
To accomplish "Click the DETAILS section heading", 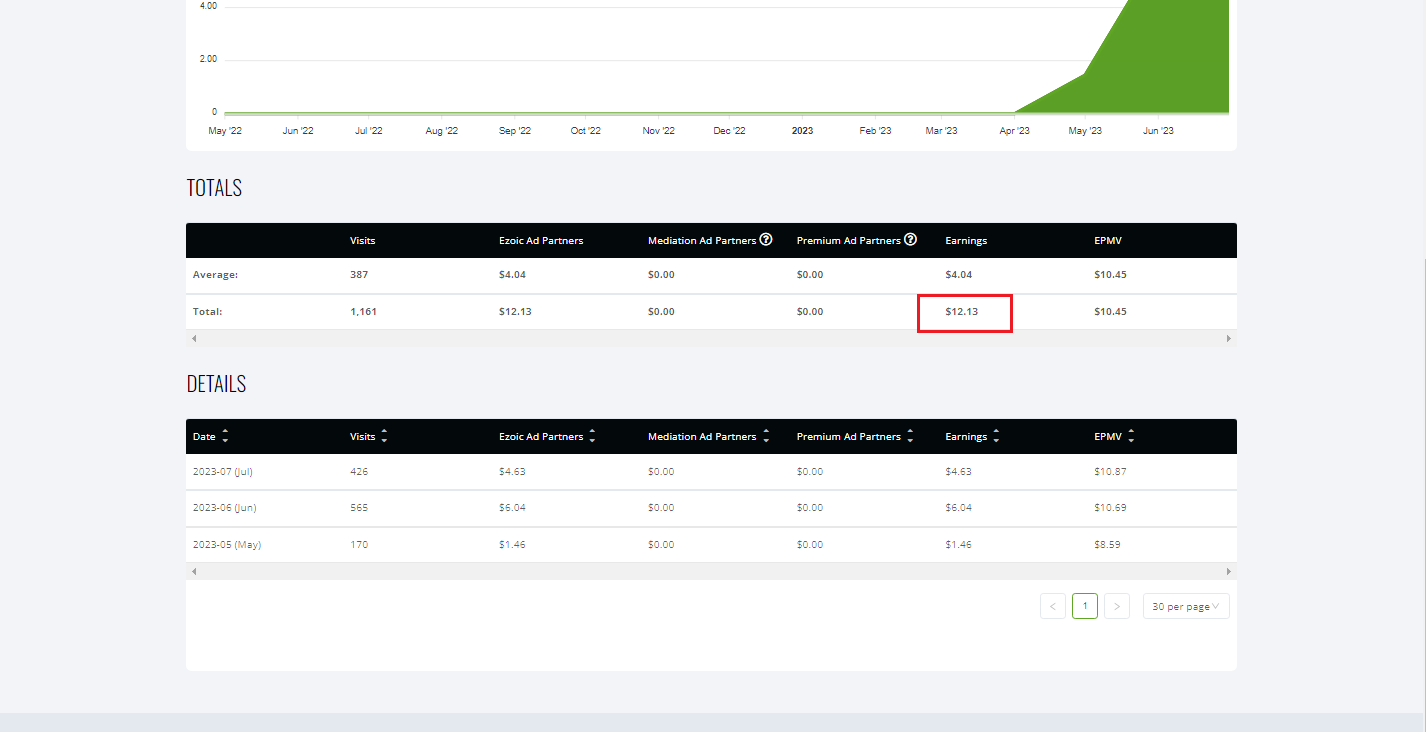I will (x=216, y=384).
